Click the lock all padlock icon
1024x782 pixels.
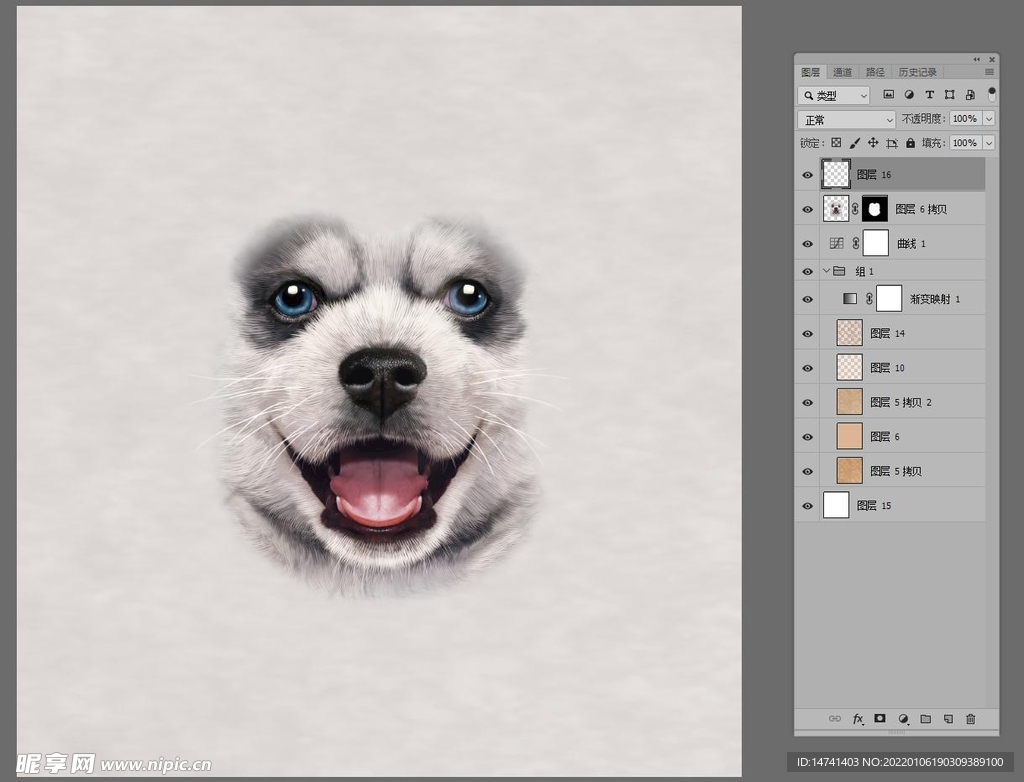pyautogui.click(x=909, y=143)
